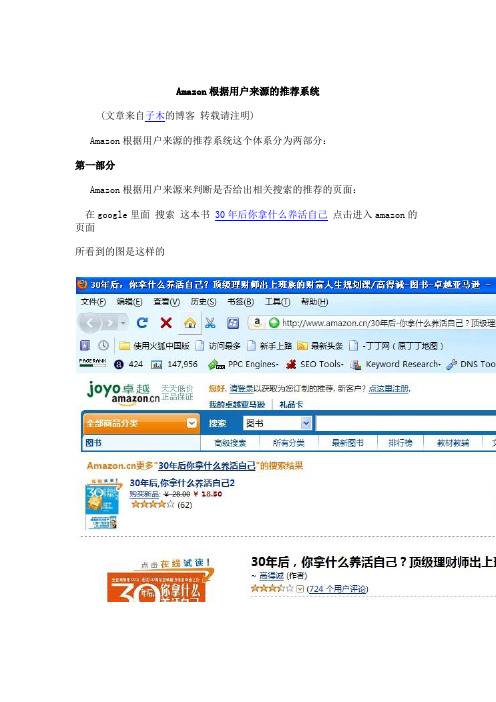Select the 图书 tab under categories
Image resolution: width=496 pixels, height=702 pixels.
(94, 443)
